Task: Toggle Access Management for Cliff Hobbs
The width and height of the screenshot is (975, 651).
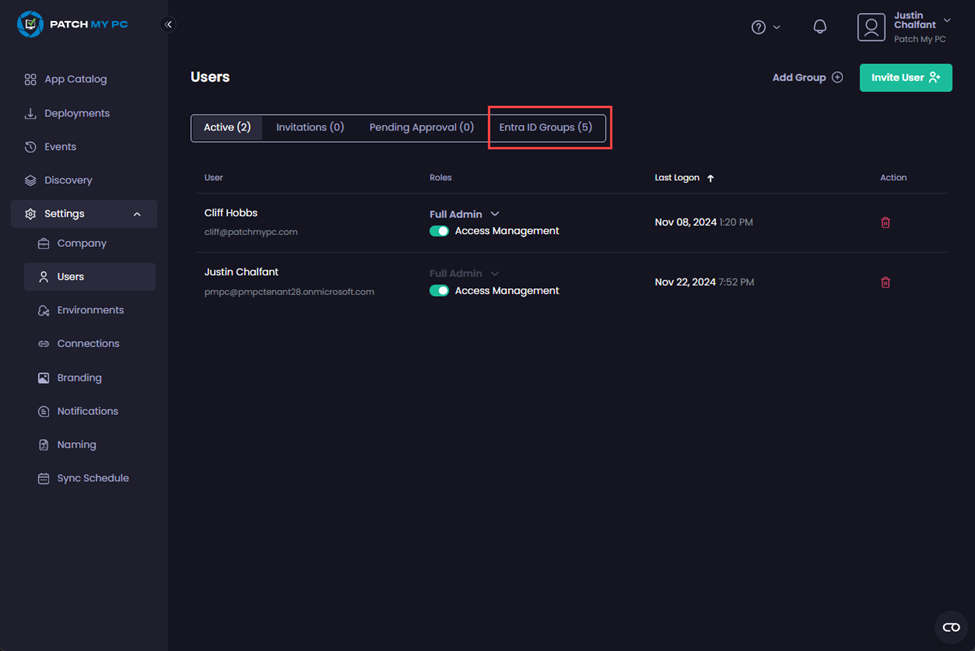Action: [440, 229]
